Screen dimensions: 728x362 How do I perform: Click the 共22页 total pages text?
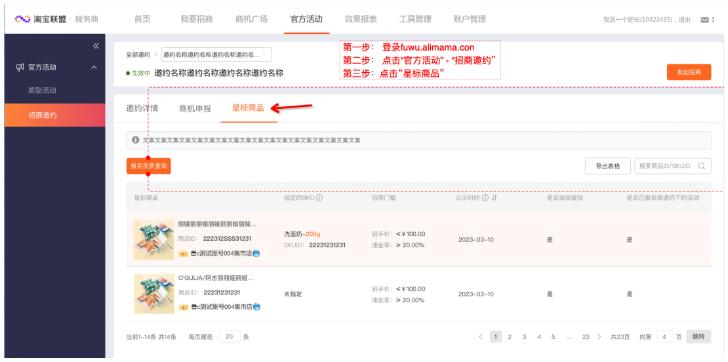[620, 336]
